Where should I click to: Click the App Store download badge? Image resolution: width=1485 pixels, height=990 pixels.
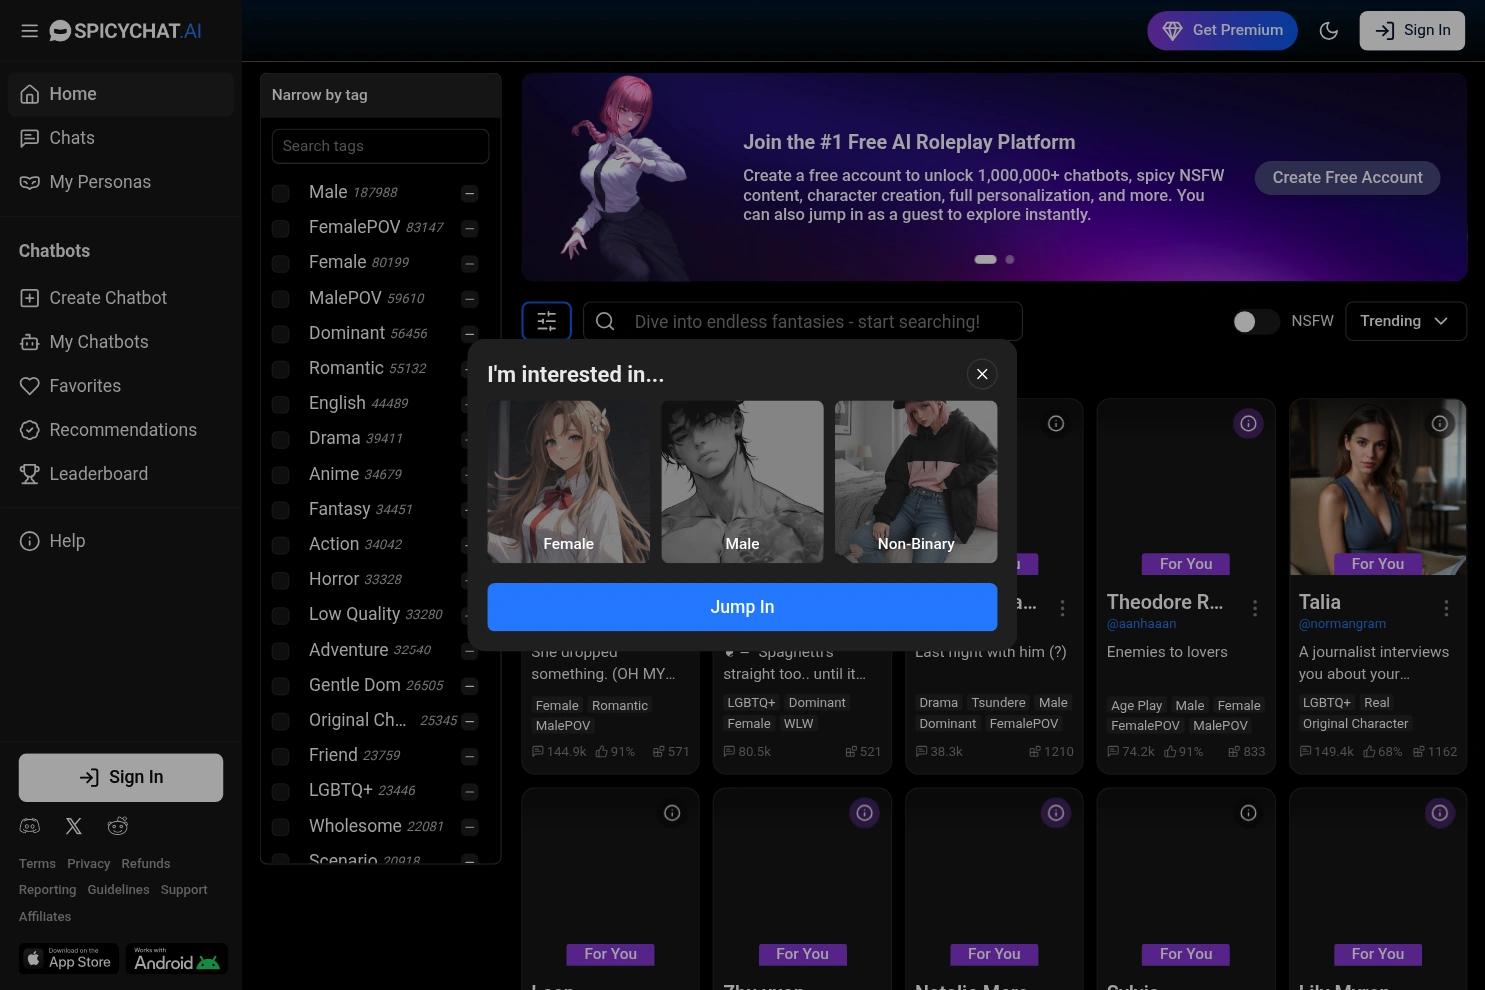point(69,959)
